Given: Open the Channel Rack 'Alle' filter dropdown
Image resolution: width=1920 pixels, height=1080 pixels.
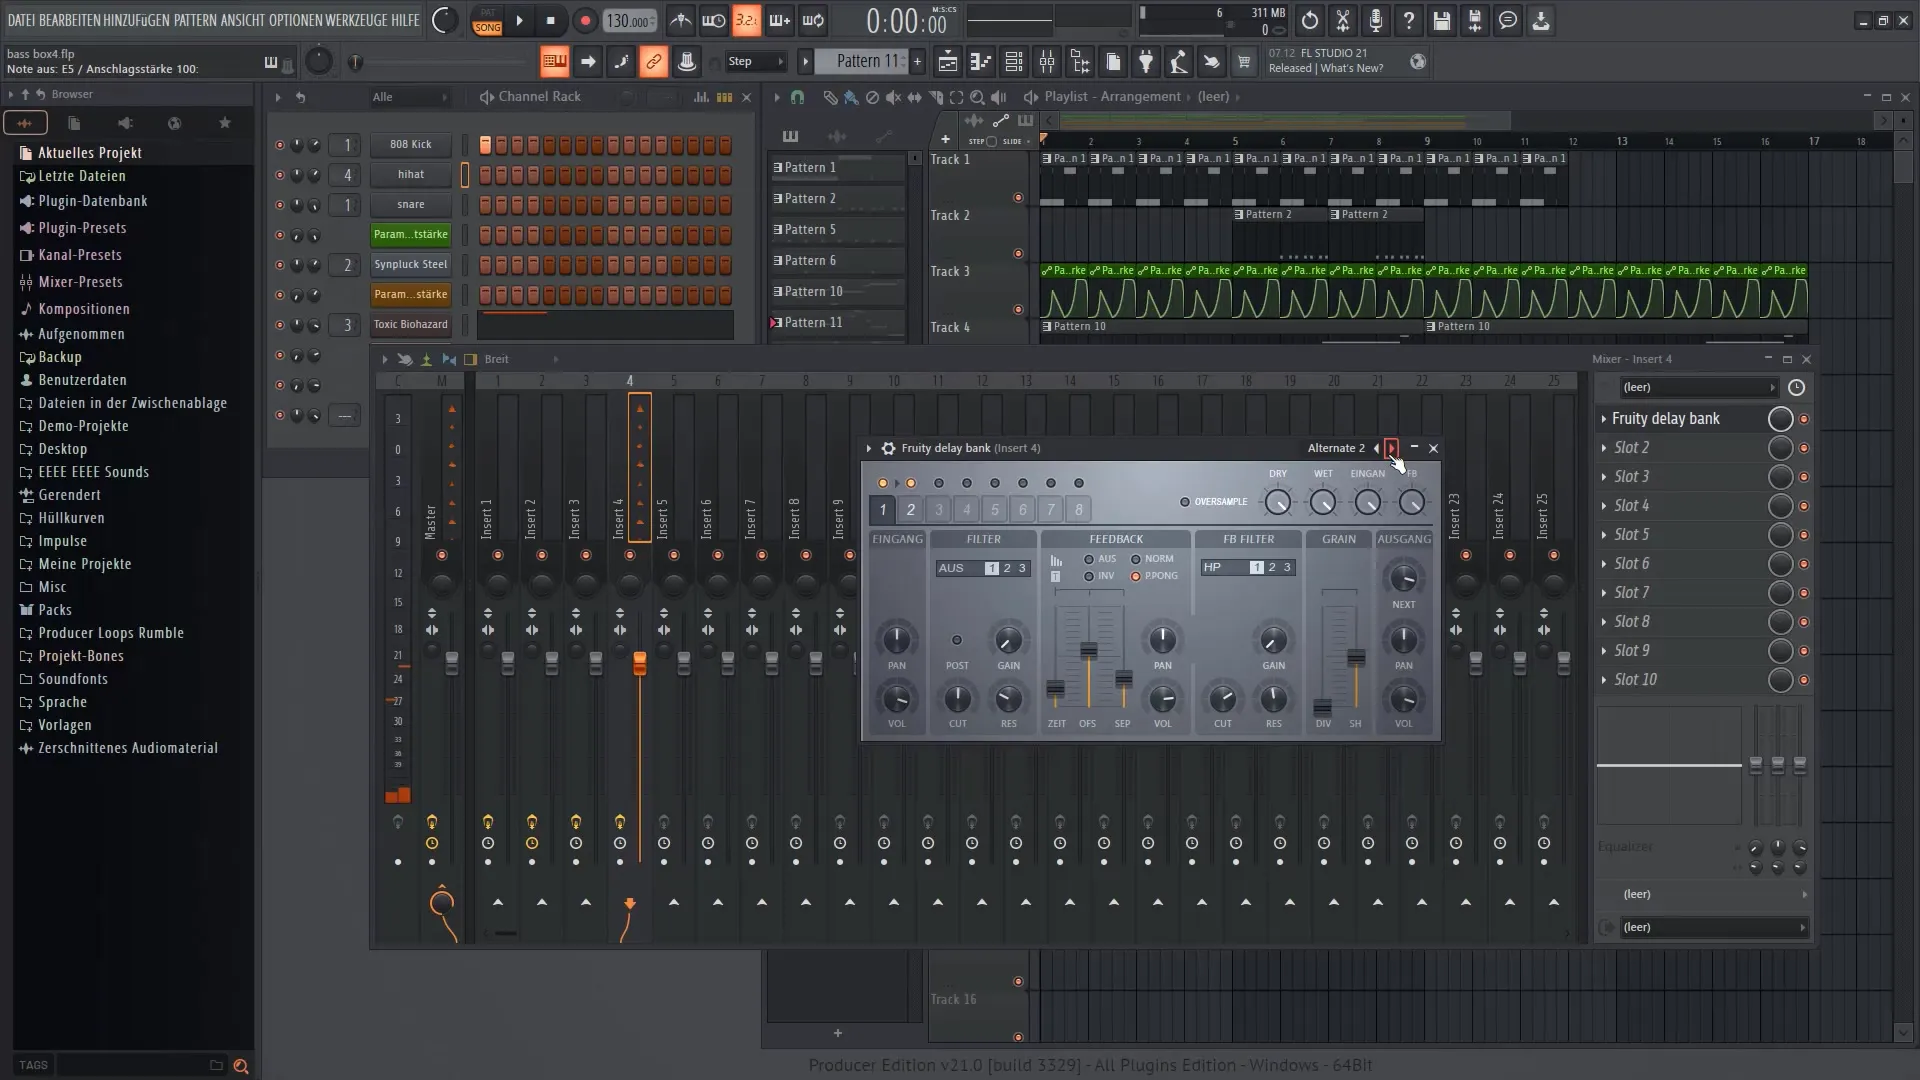Looking at the screenshot, I should click(410, 97).
